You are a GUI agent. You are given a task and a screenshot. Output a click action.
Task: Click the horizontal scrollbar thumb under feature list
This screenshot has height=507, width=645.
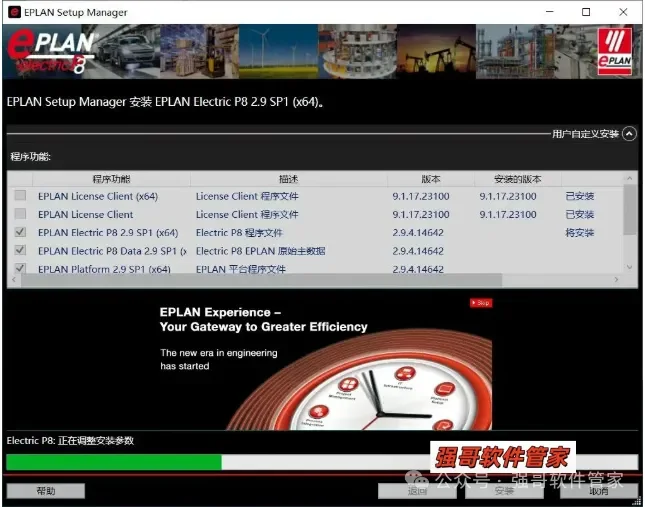tap(261, 280)
